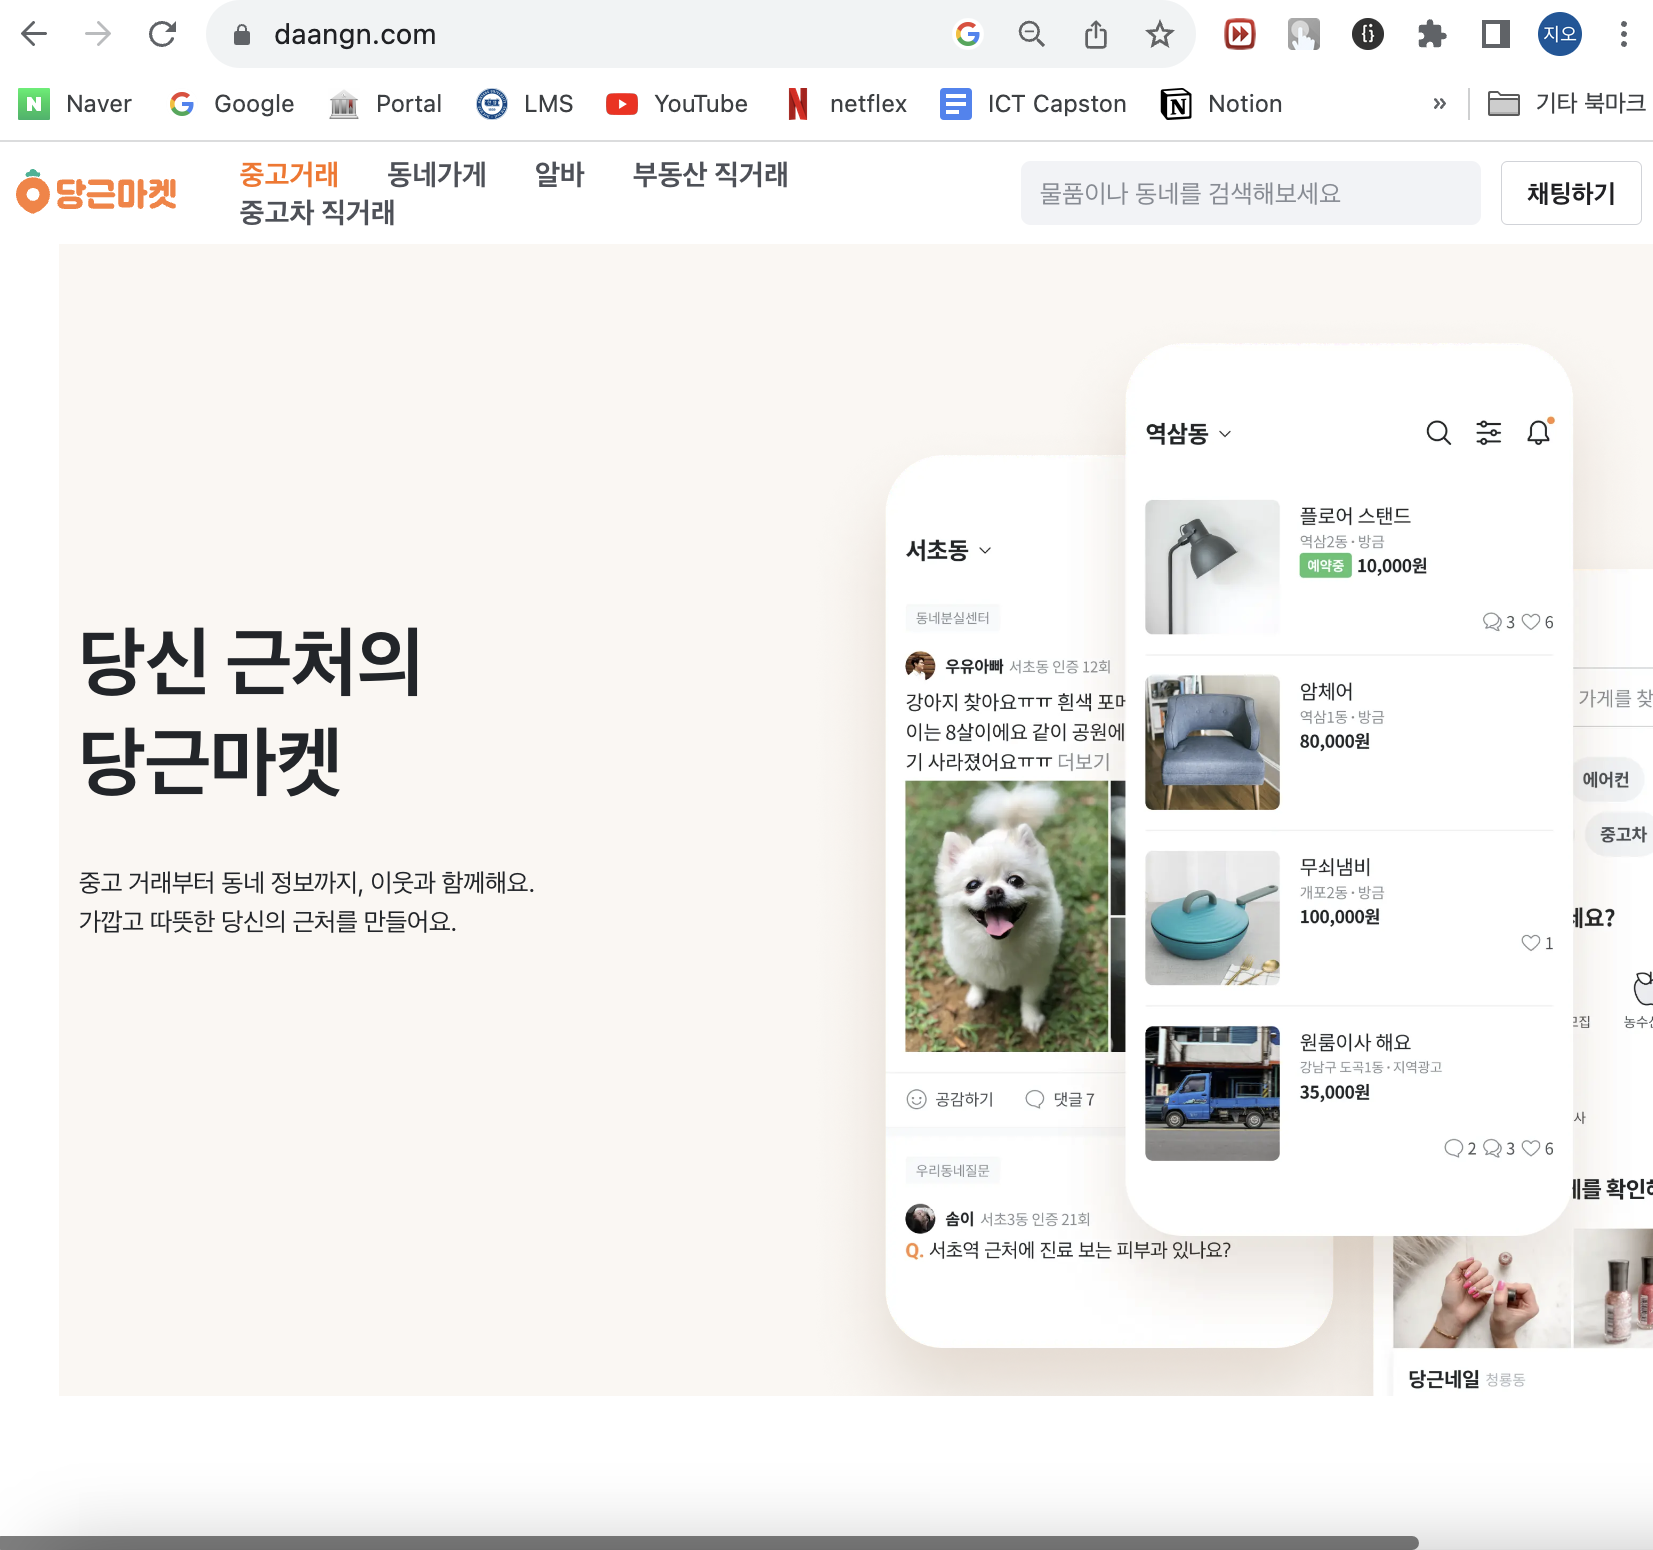
Task: Open the filter sliders icon in the 역삼동 card
Action: [x=1489, y=433]
